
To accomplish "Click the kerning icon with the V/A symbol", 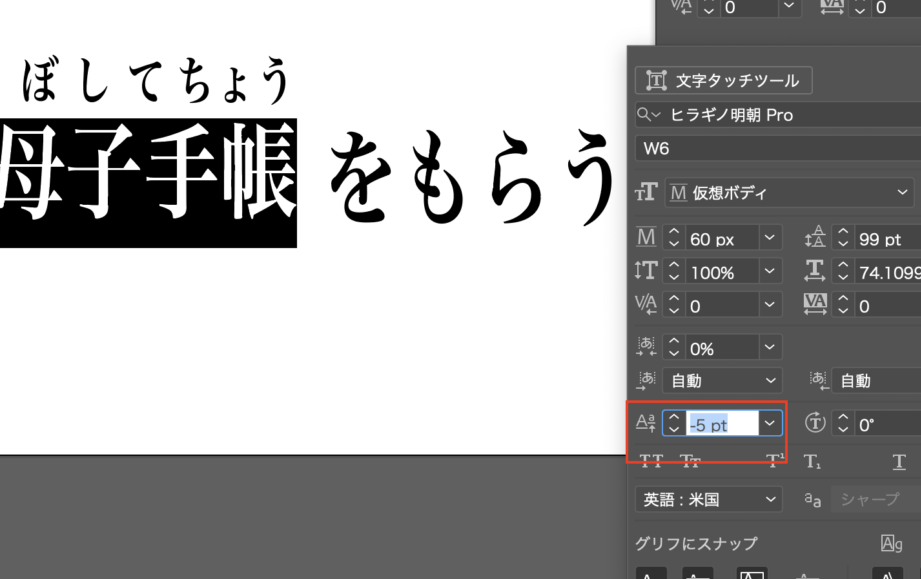I will 645,305.
